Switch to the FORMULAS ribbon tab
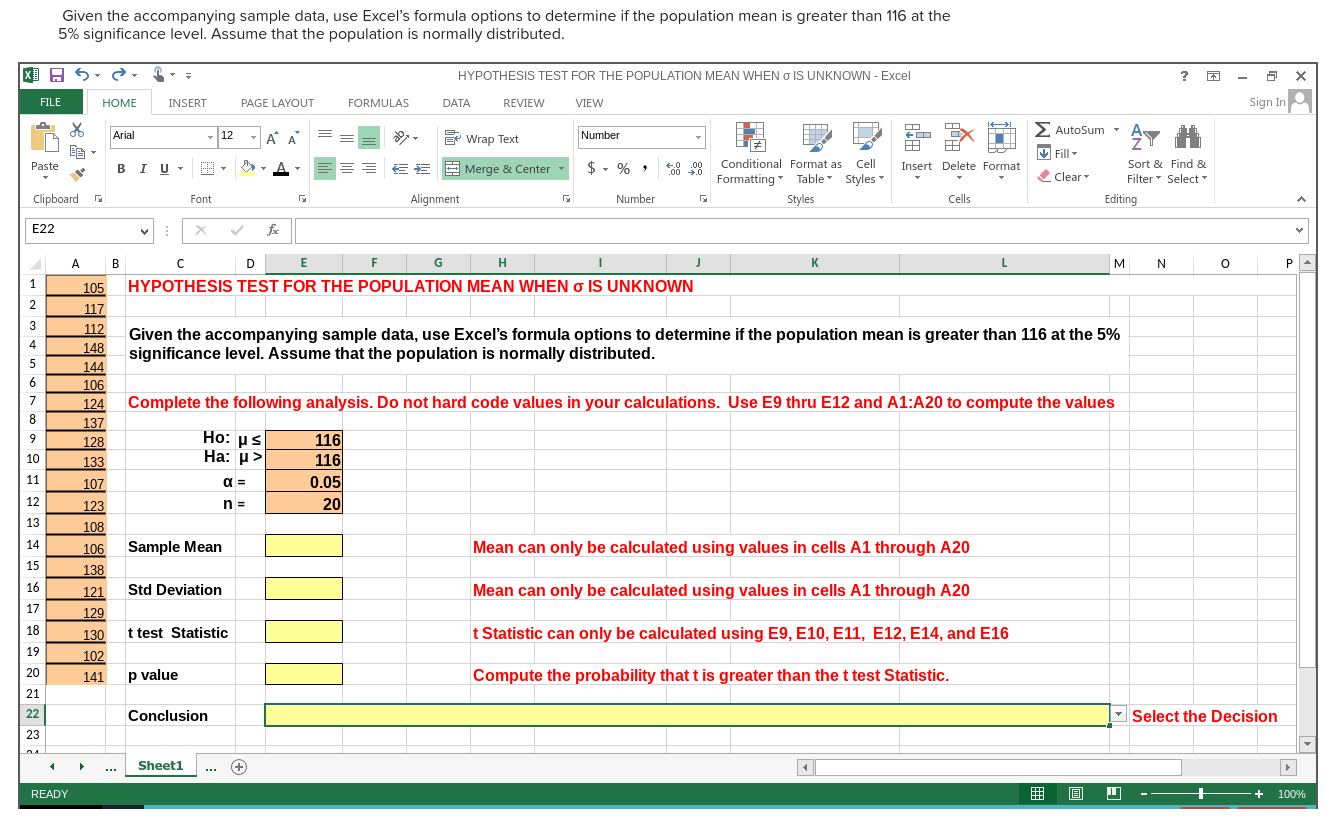The width and height of the screenshot is (1332, 824). tap(378, 102)
